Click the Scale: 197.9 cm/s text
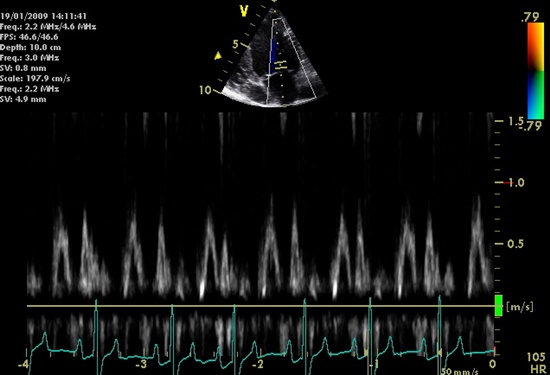The width and height of the screenshot is (550, 375). [35, 79]
